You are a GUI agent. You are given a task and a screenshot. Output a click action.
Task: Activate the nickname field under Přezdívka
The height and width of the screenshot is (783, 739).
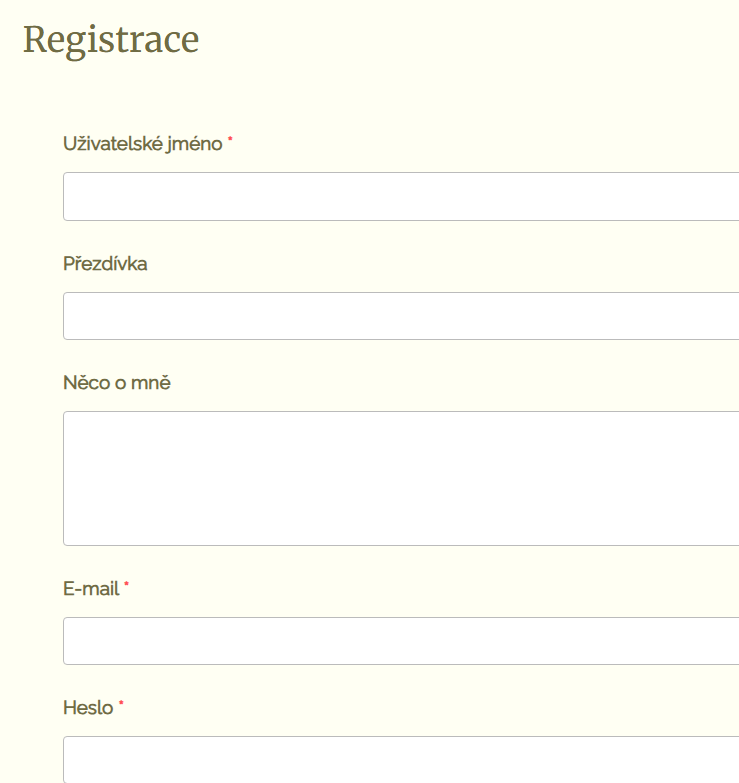[x=400, y=316]
